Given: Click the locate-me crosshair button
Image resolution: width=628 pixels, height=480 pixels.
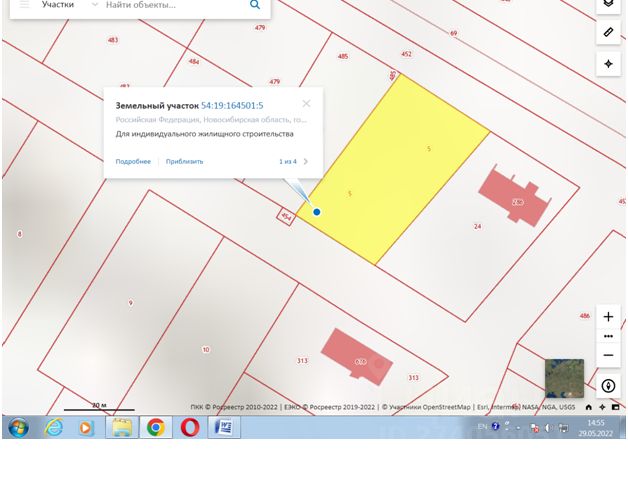Looking at the screenshot, I should [x=608, y=63].
